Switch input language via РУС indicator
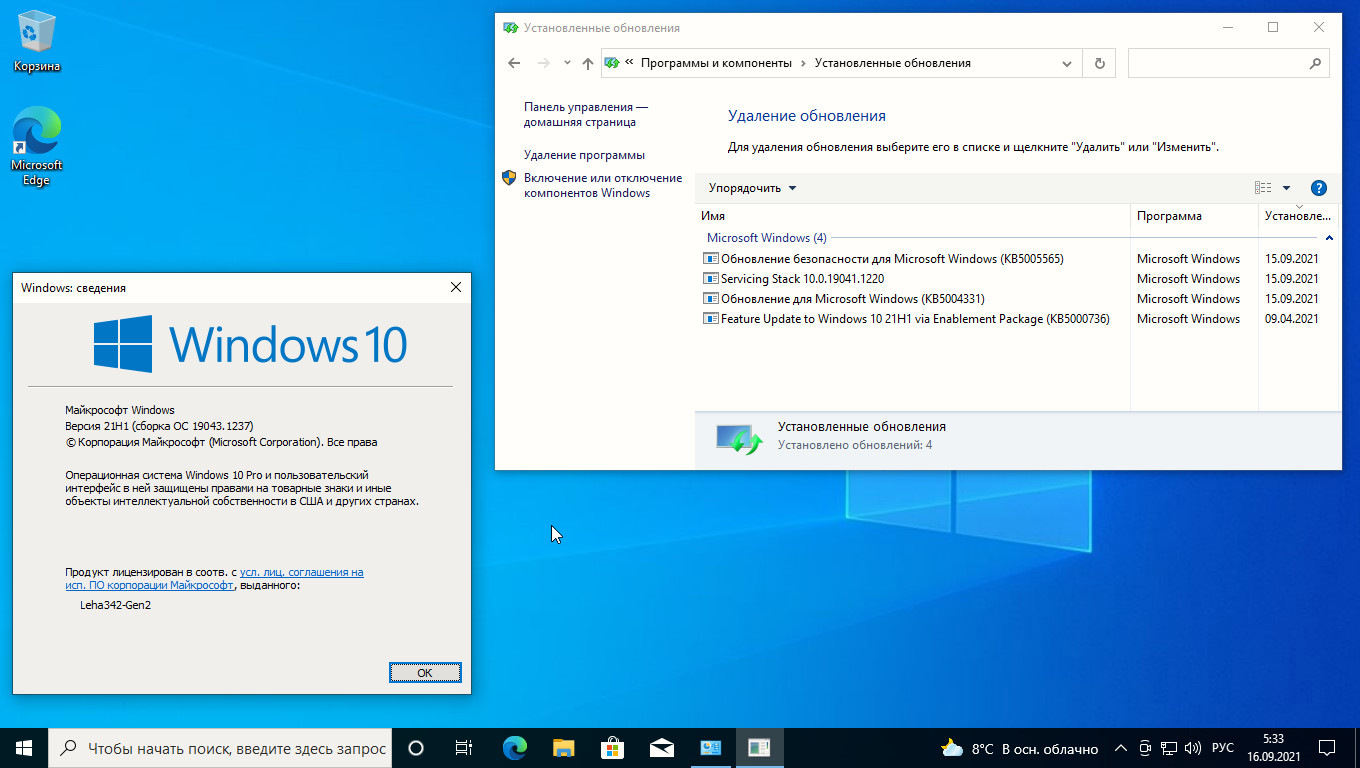 tap(1222, 748)
